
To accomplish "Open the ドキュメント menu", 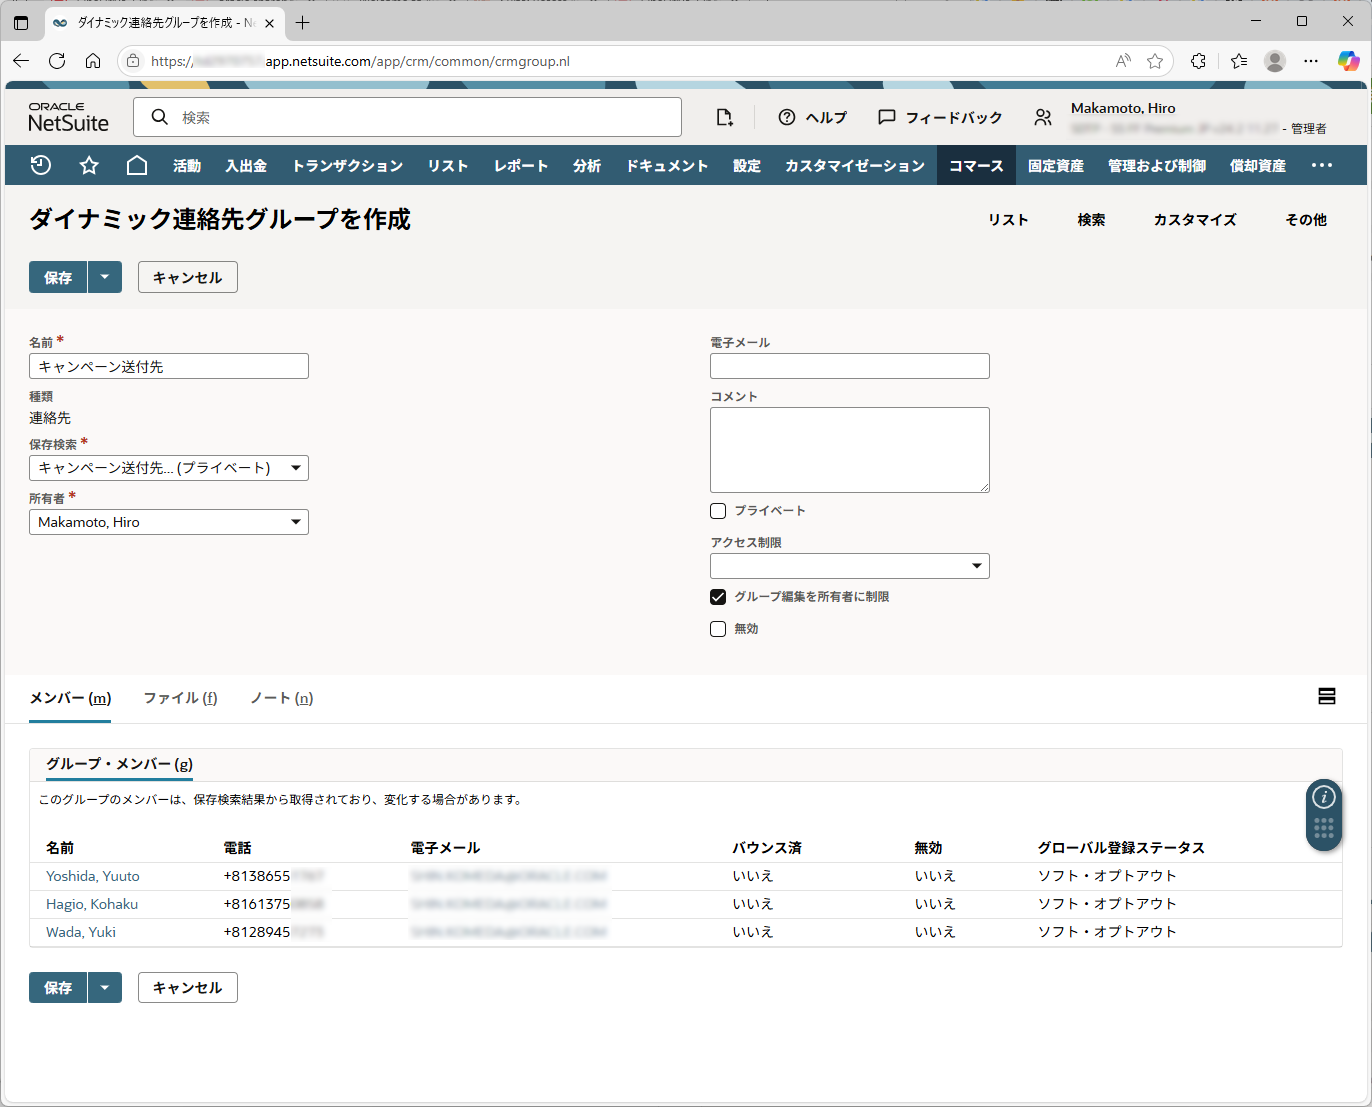I will 667,165.
